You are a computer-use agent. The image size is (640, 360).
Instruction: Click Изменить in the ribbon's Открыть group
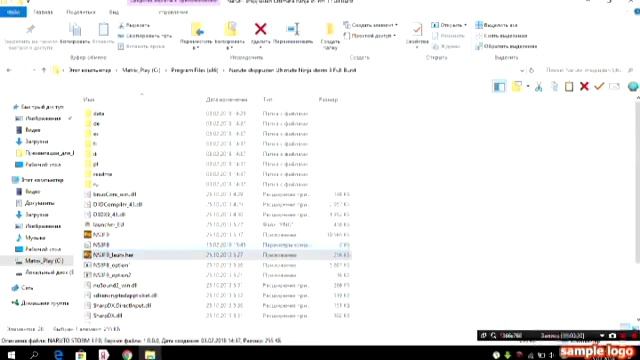coord(448,36)
